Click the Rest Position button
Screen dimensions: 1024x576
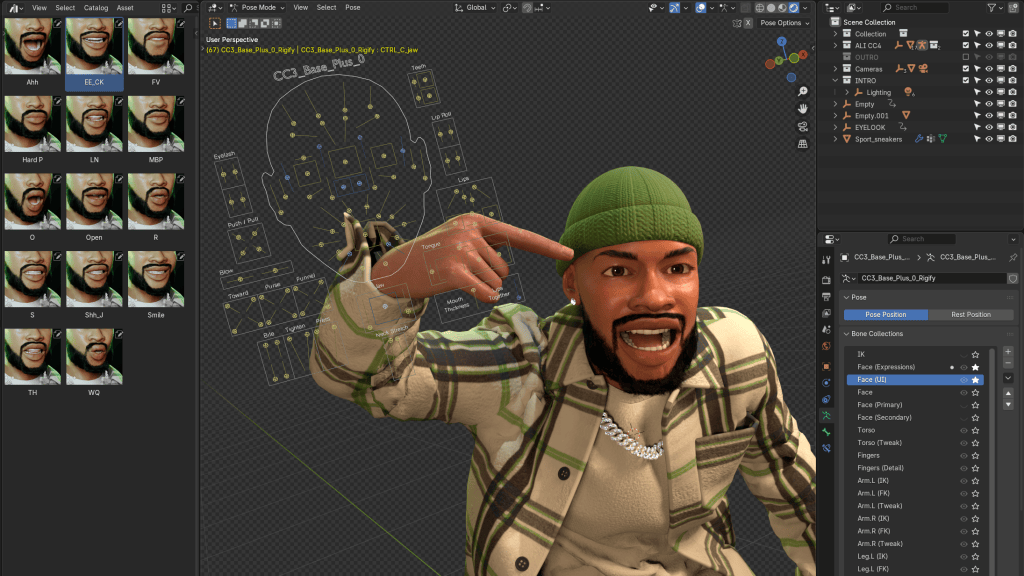pos(970,315)
